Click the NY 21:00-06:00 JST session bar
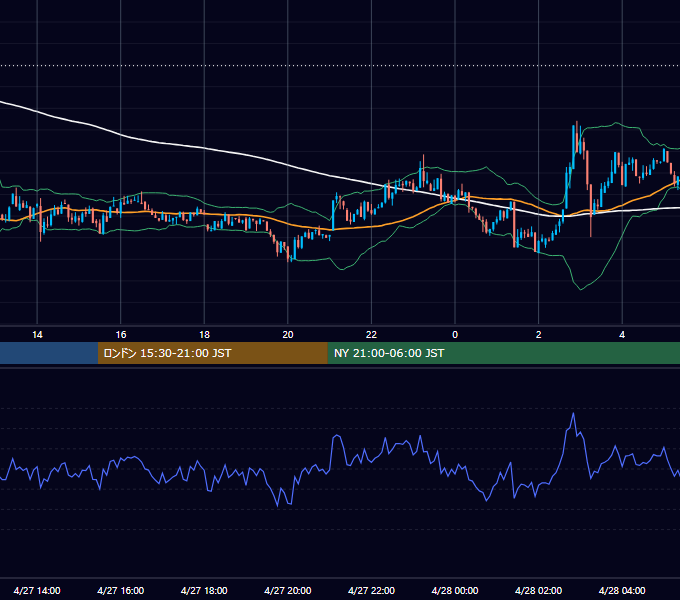 pyautogui.click(x=503, y=353)
